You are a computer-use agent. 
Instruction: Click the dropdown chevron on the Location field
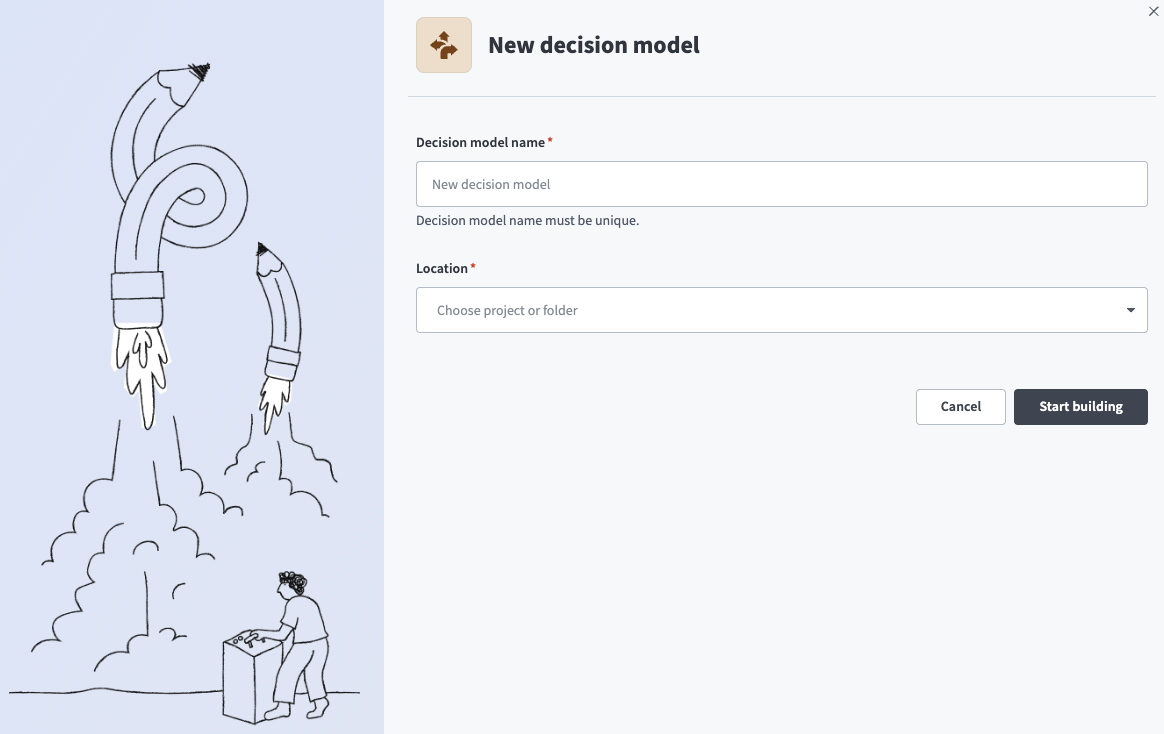(x=1133, y=310)
